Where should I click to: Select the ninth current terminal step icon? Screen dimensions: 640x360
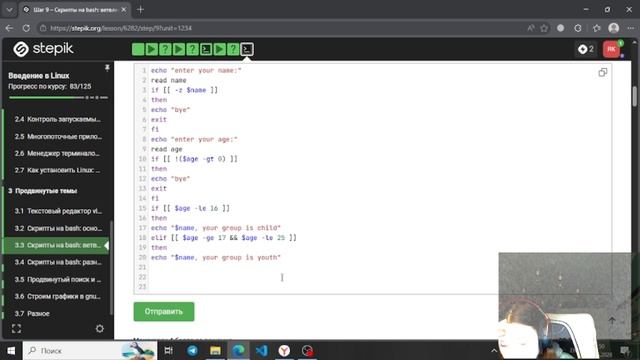(x=247, y=49)
